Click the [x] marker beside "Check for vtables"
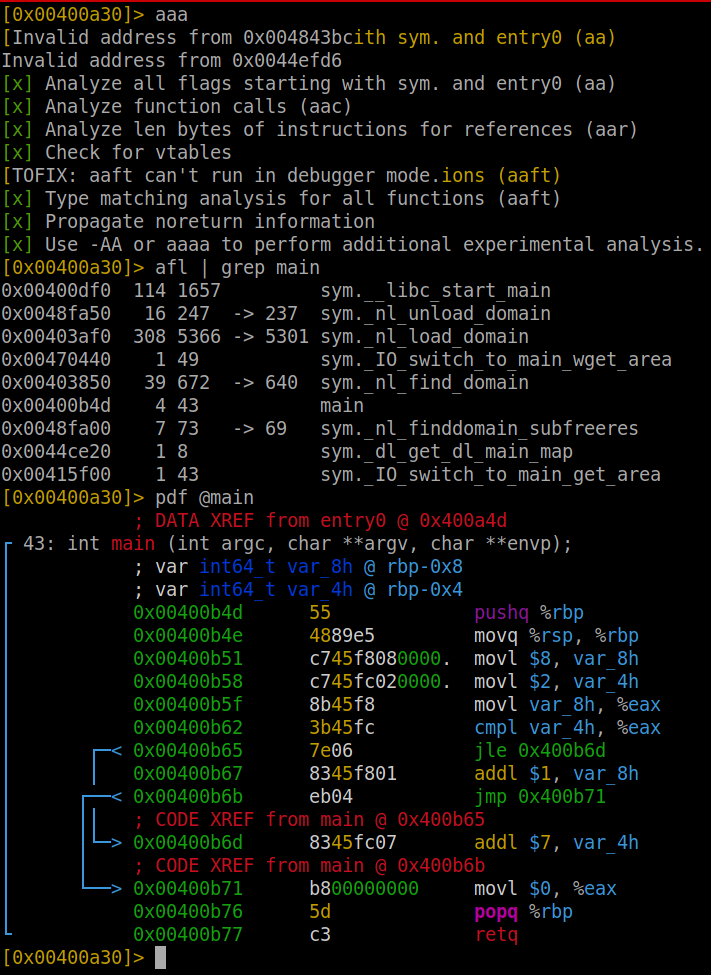 (17, 153)
